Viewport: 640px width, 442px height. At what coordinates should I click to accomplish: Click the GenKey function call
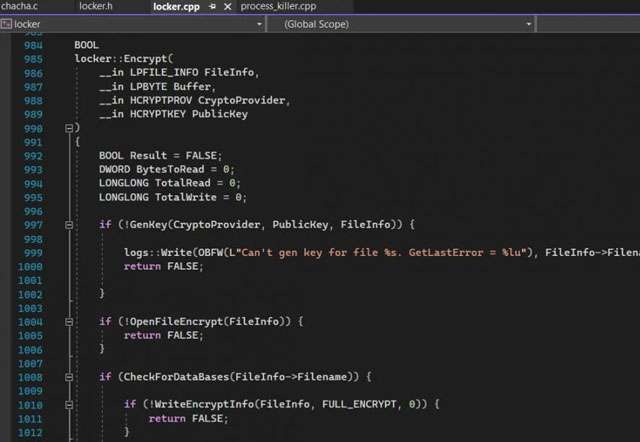tap(149, 224)
